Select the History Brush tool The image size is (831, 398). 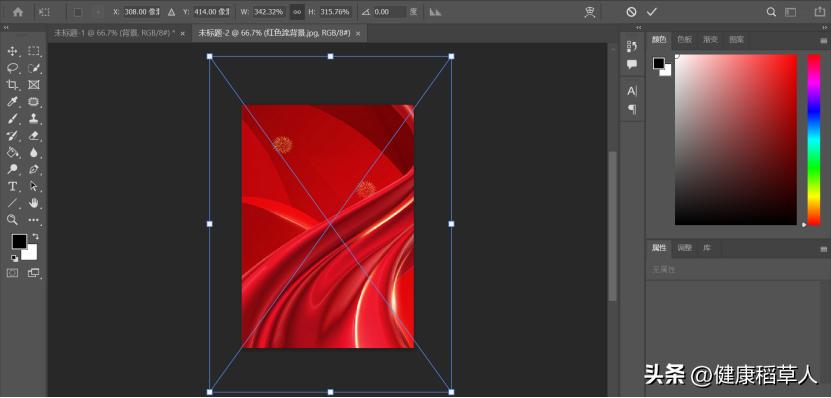[x=12, y=136]
